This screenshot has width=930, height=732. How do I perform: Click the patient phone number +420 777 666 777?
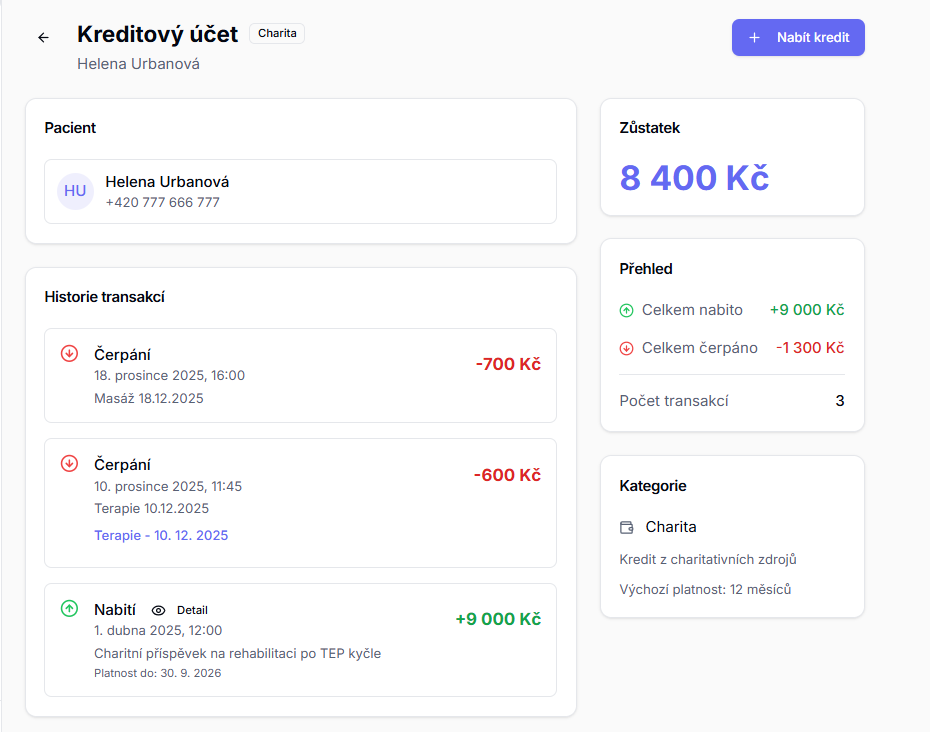click(162, 202)
